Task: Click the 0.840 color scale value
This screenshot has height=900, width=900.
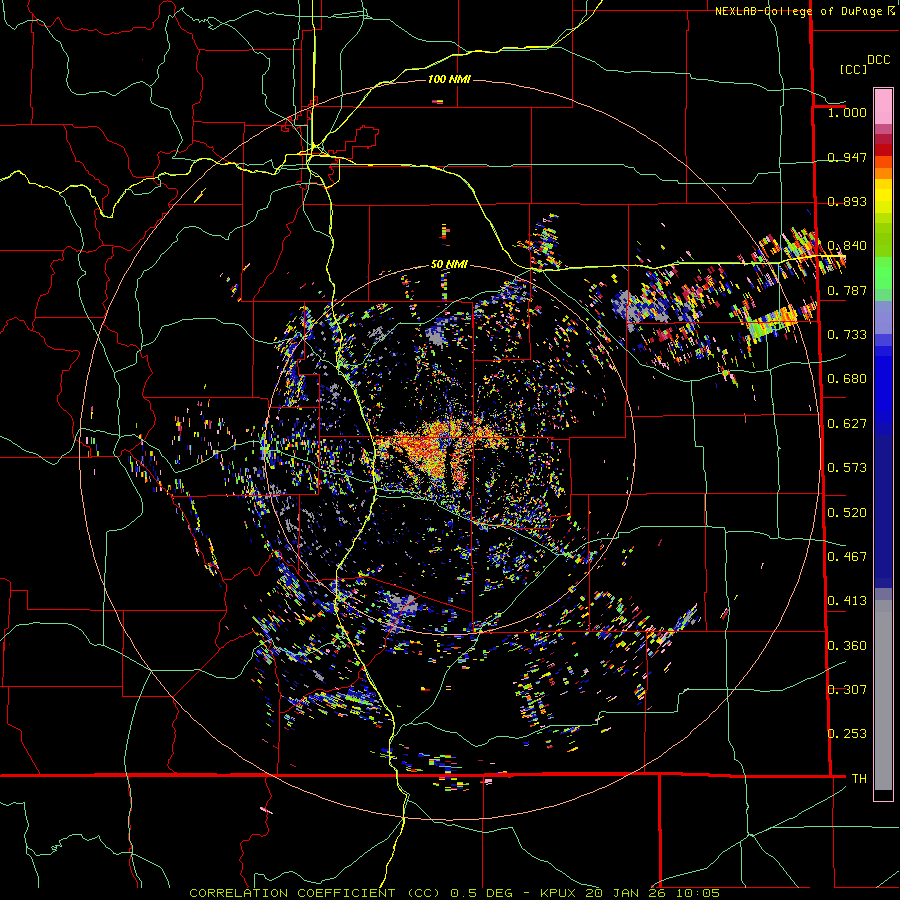Action: coord(847,246)
